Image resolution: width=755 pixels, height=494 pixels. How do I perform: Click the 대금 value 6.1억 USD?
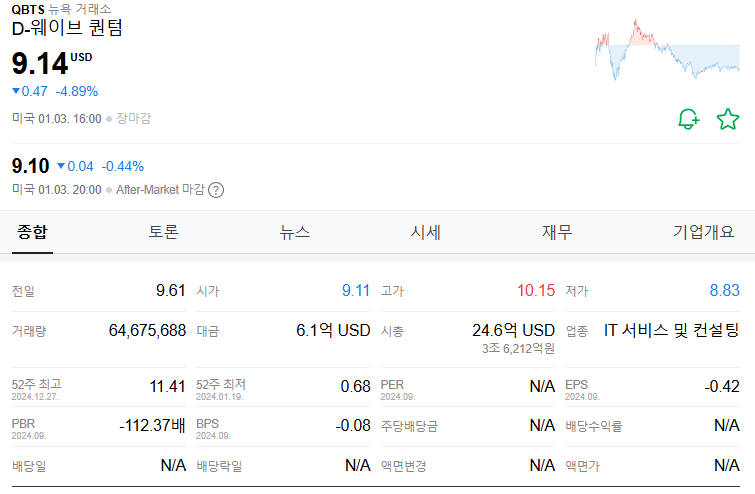point(333,330)
